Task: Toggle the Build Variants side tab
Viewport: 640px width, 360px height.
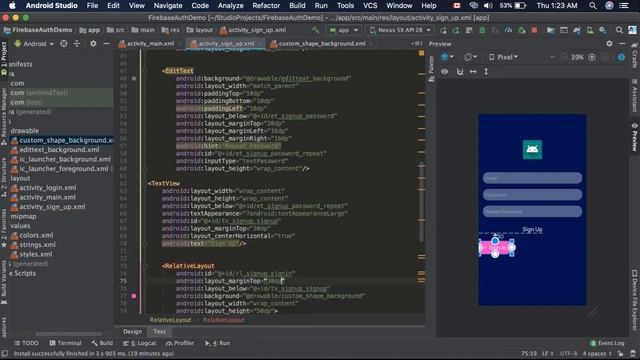Action: tap(4, 282)
